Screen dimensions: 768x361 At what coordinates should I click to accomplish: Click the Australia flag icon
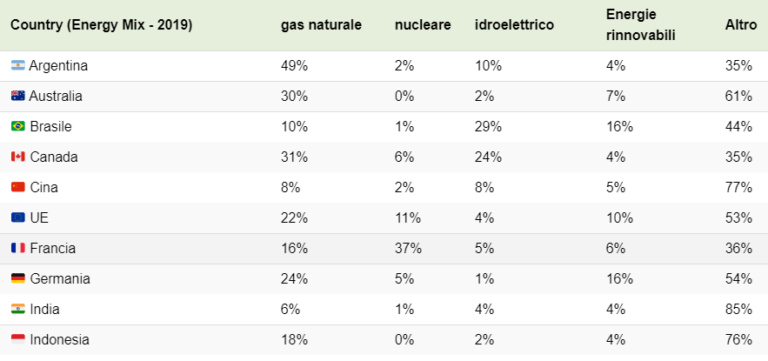[x=18, y=96]
